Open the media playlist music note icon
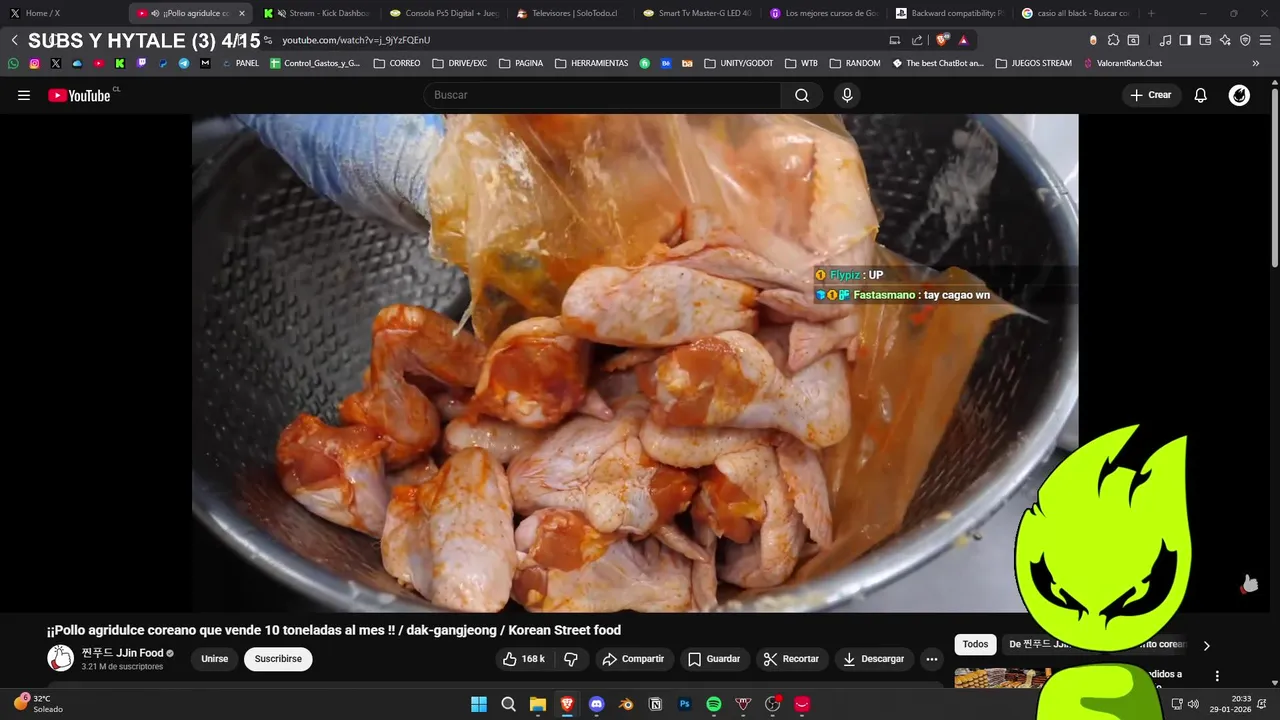This screenshot has height=720, width=1280. pyautogui.click(x=1165, y=40)
